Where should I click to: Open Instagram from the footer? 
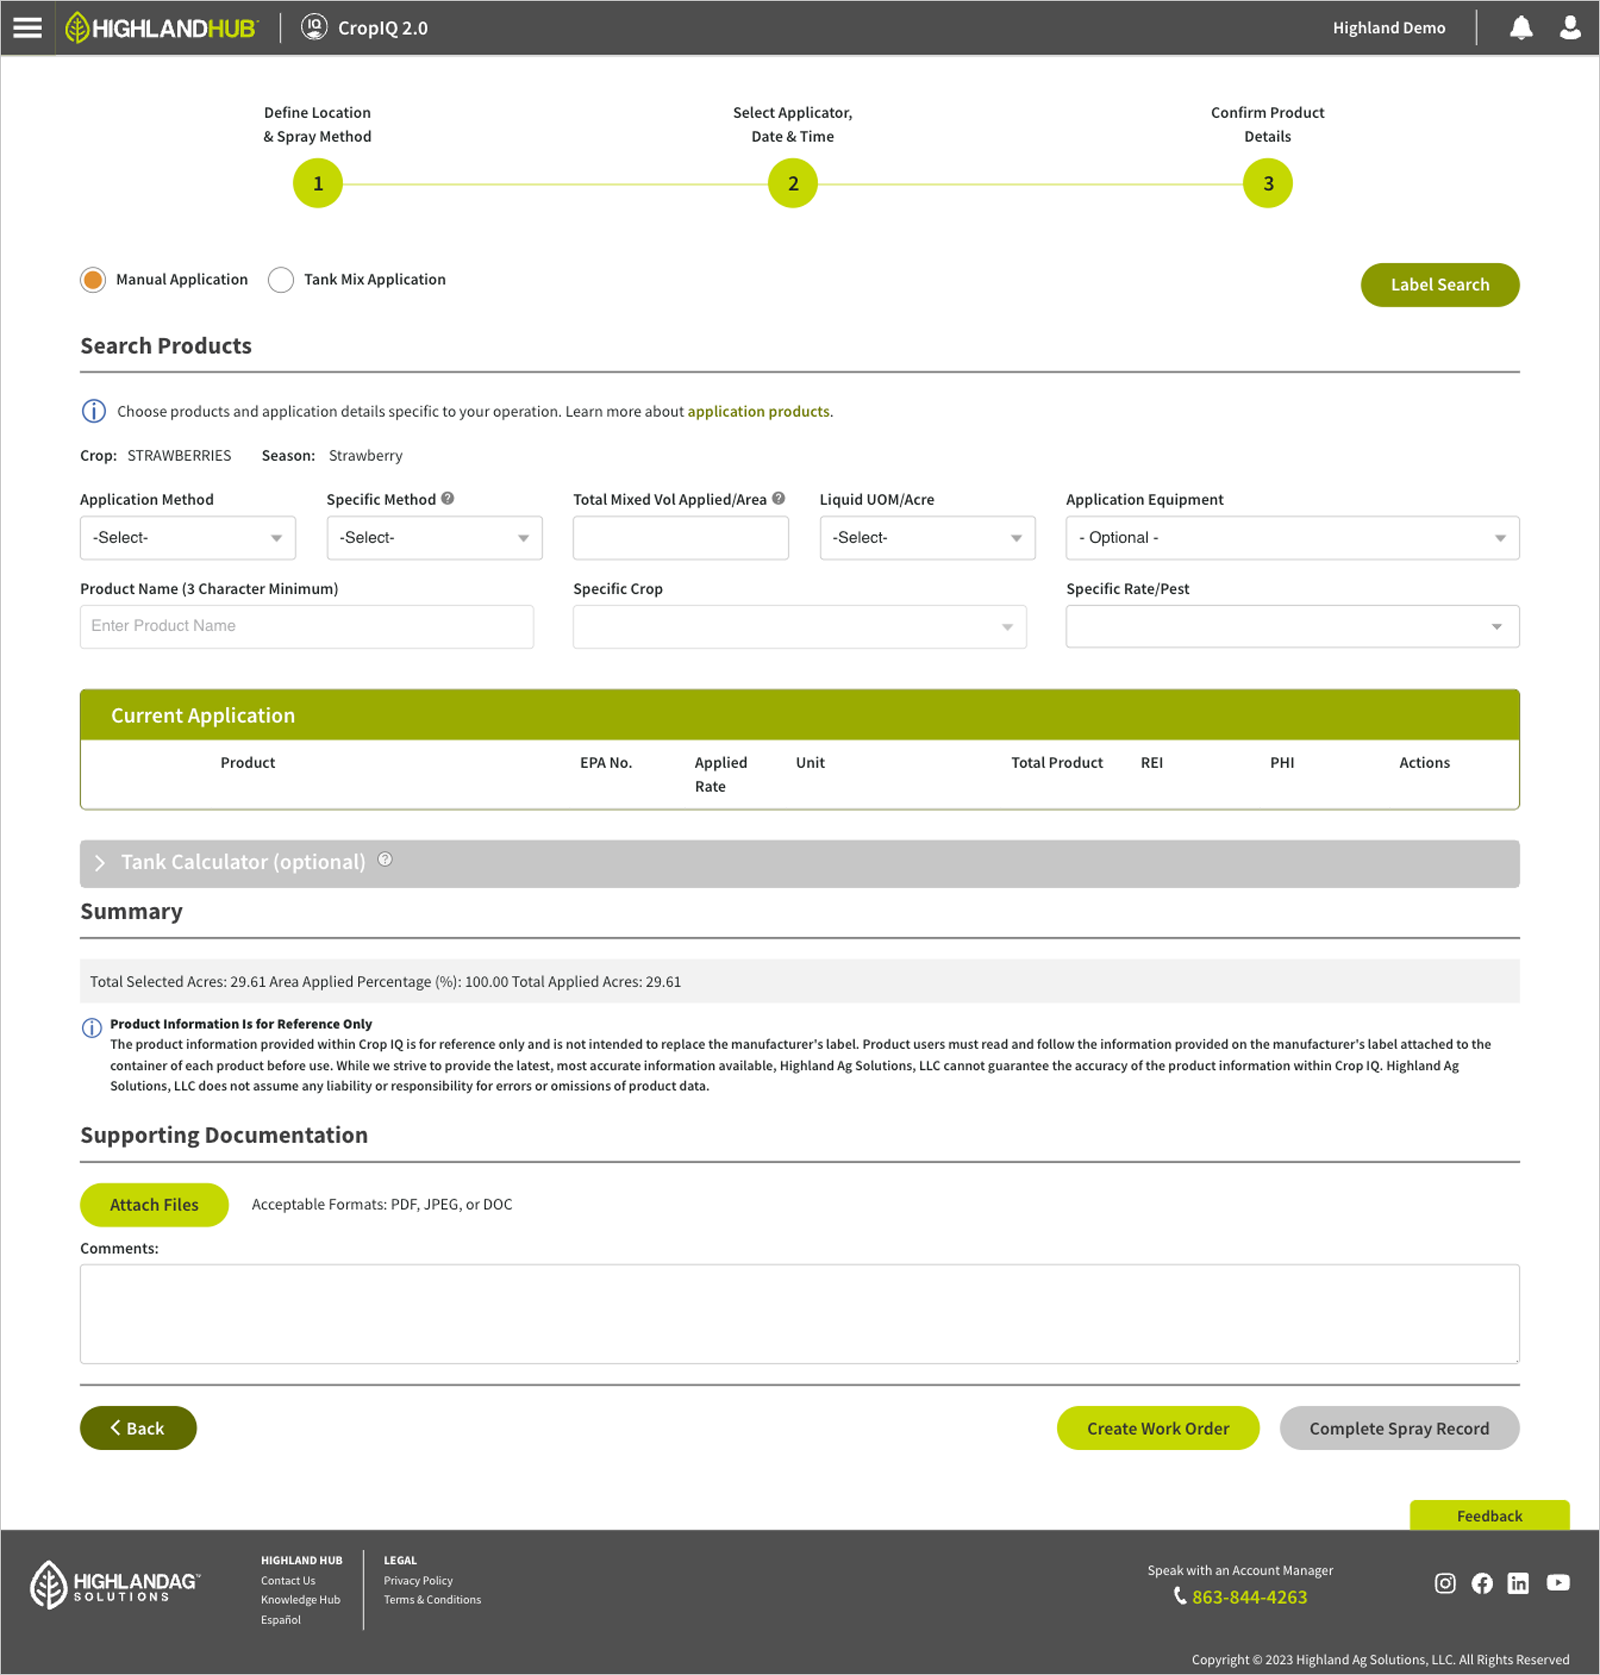[1444, 1583]
